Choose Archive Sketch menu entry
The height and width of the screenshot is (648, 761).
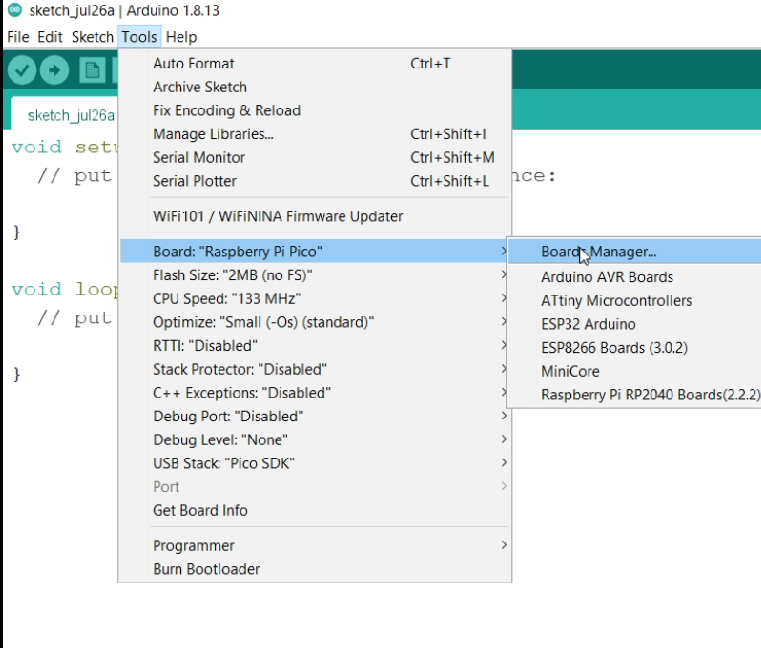pyautogui.click(x=314, y=87)
